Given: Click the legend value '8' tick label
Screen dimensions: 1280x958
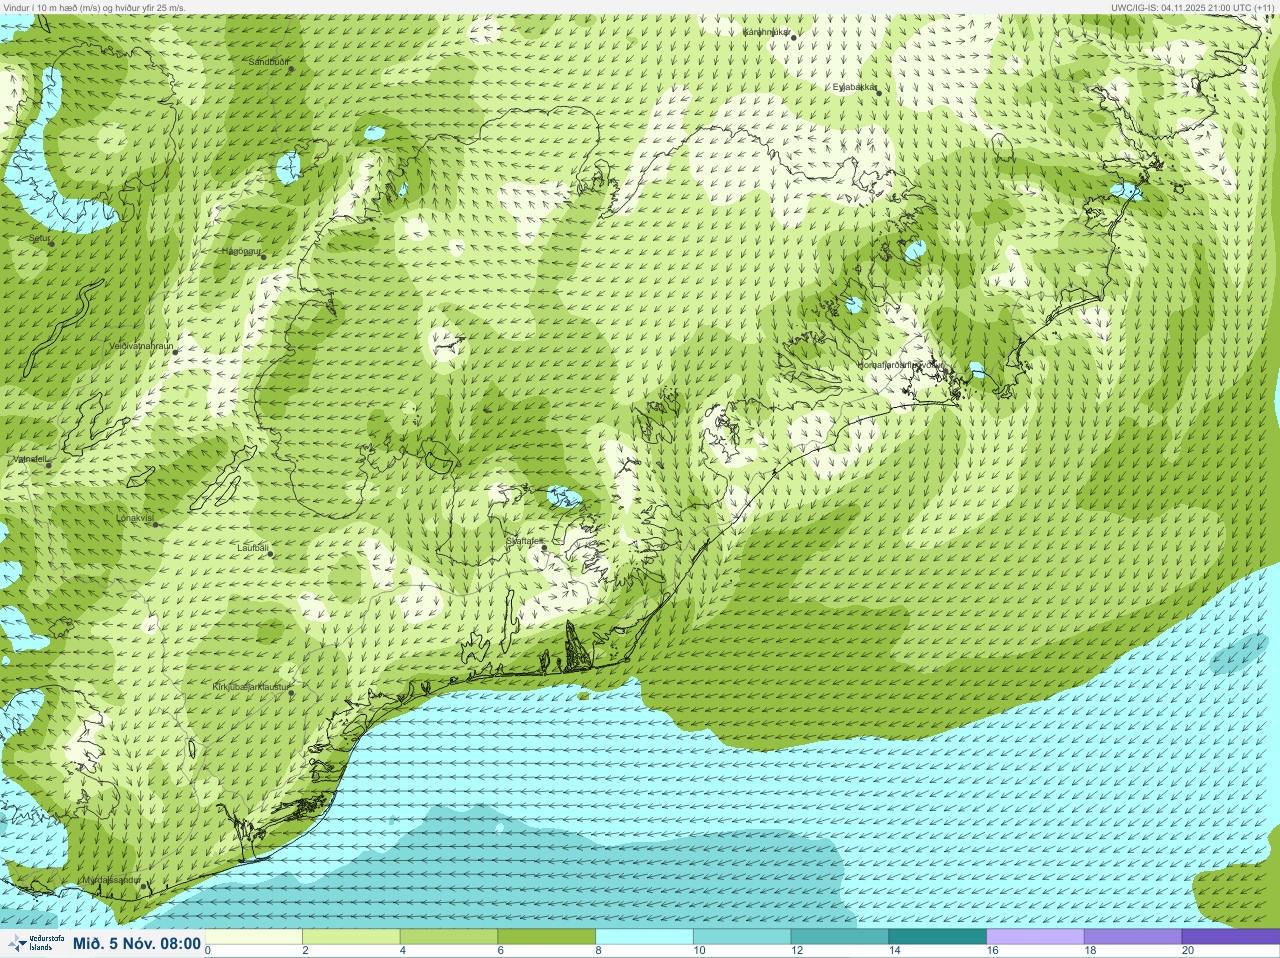Looking at the screenshot, I should click(598, 950).
